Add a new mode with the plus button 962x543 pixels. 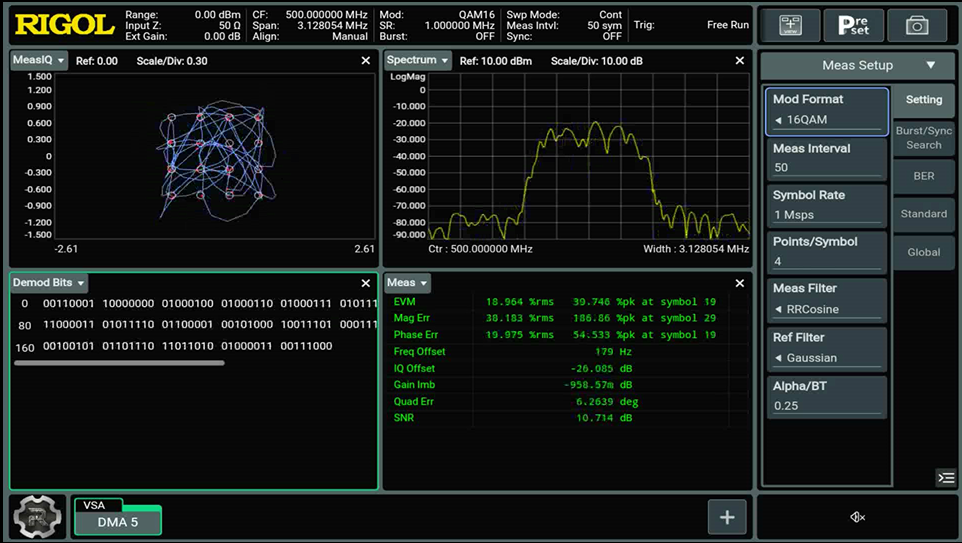coord(727,517)
